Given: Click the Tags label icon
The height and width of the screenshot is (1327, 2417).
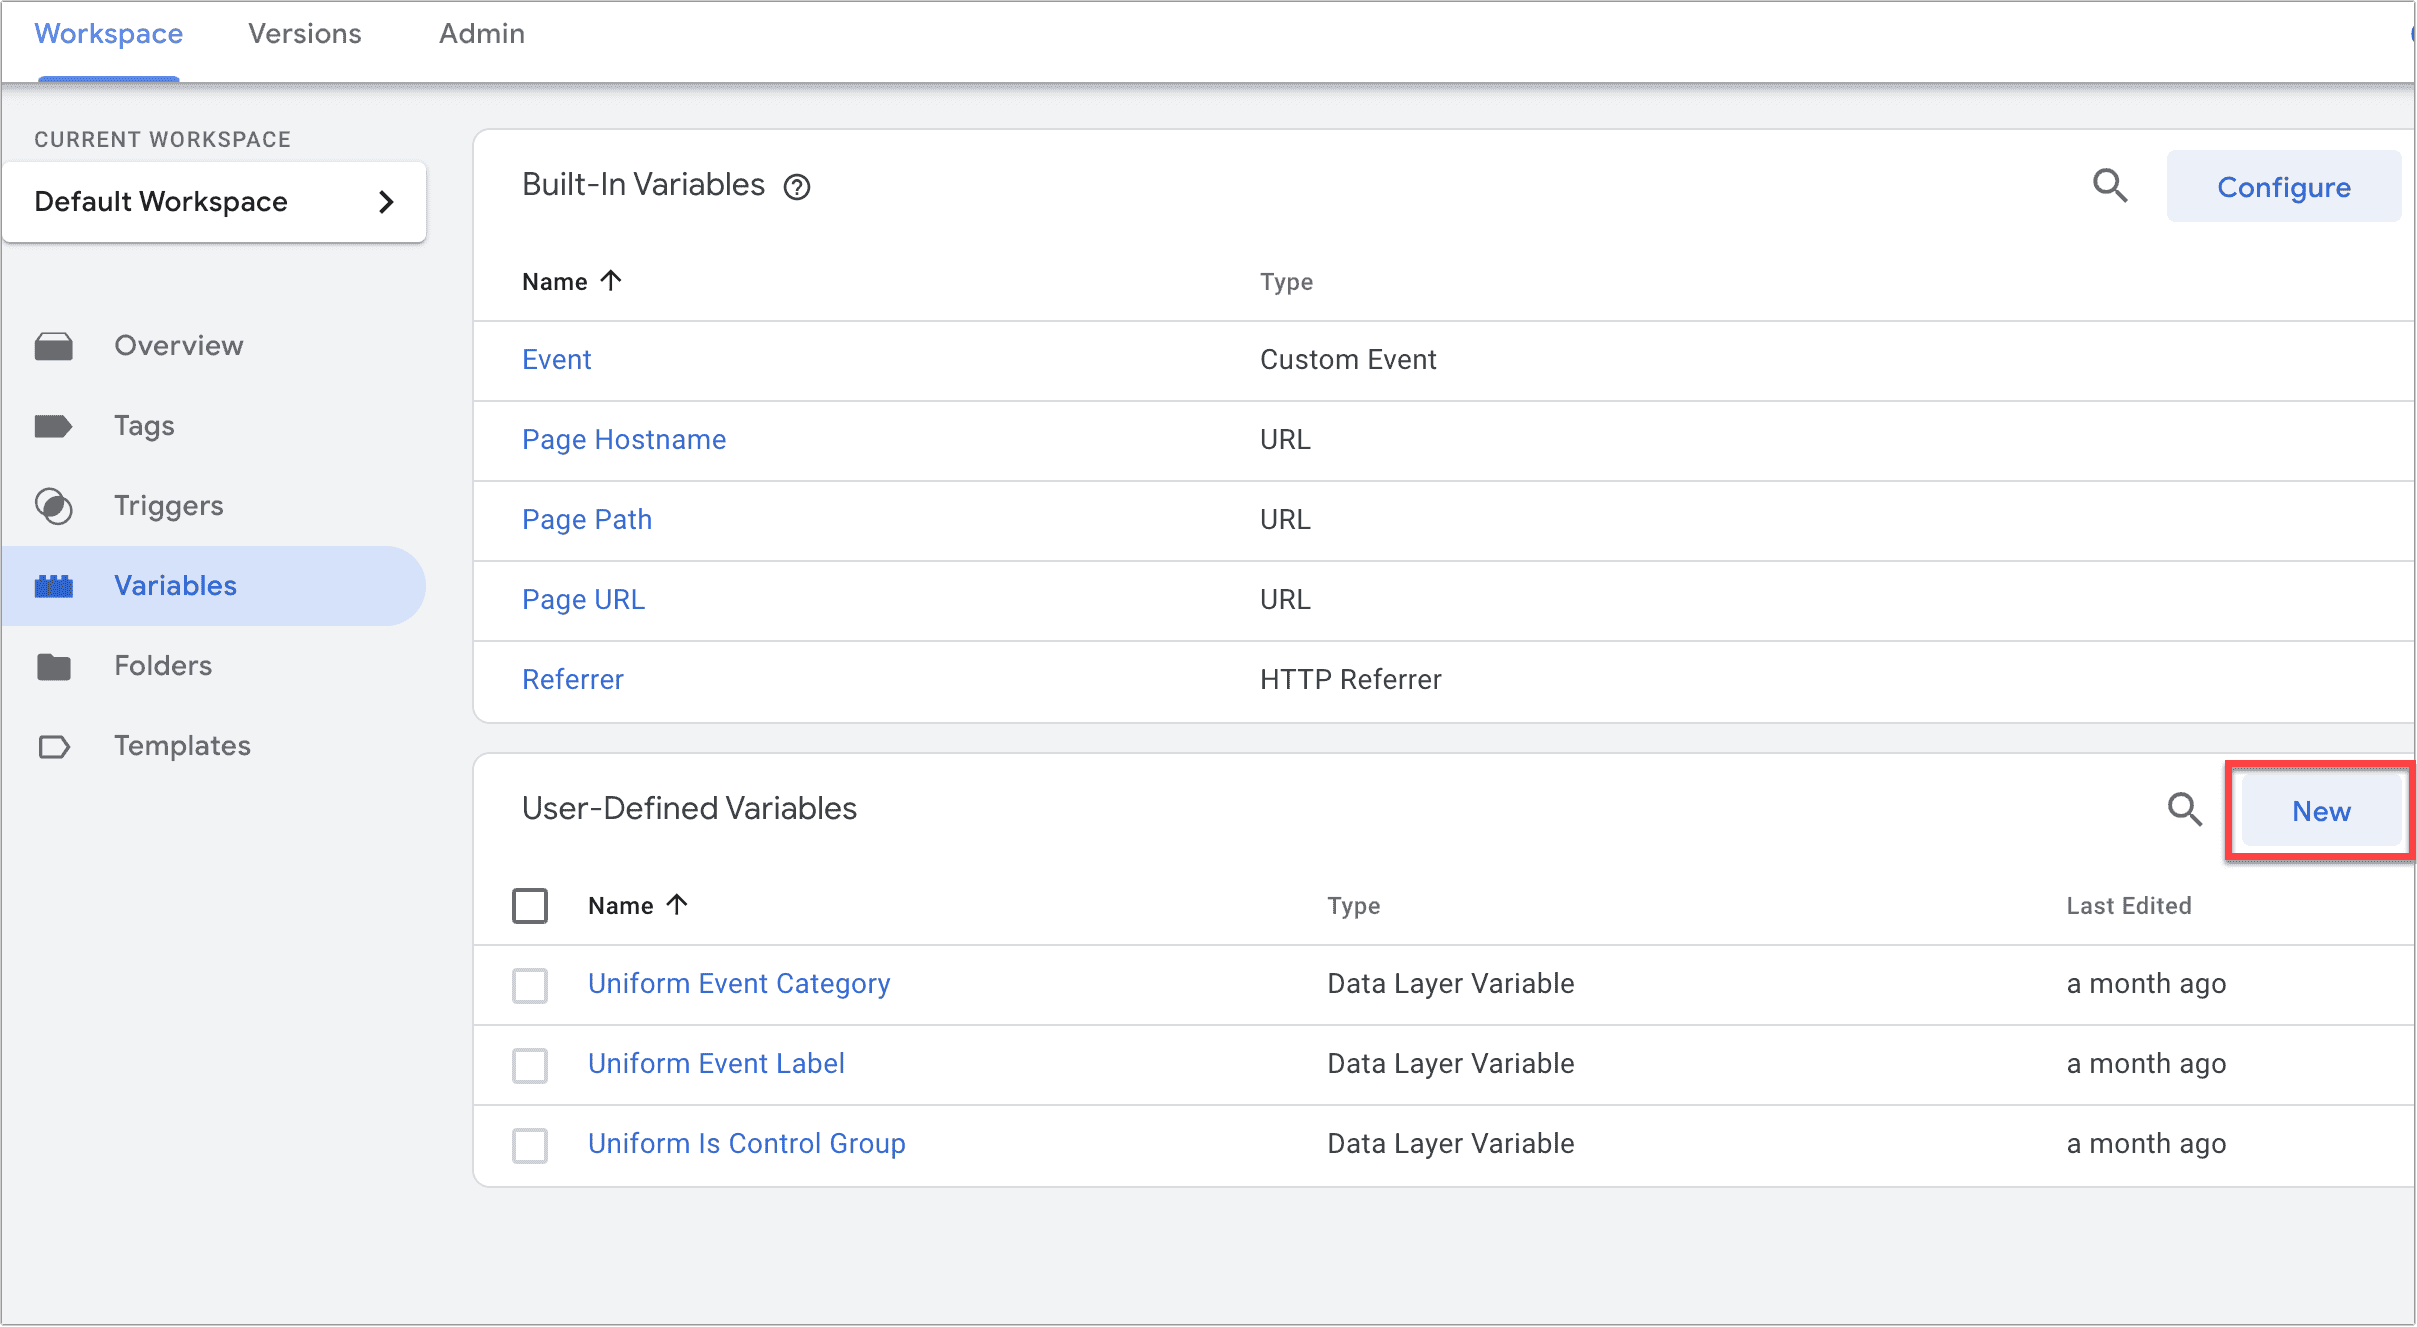Looking at the screenshot, I should coord(54,426).
